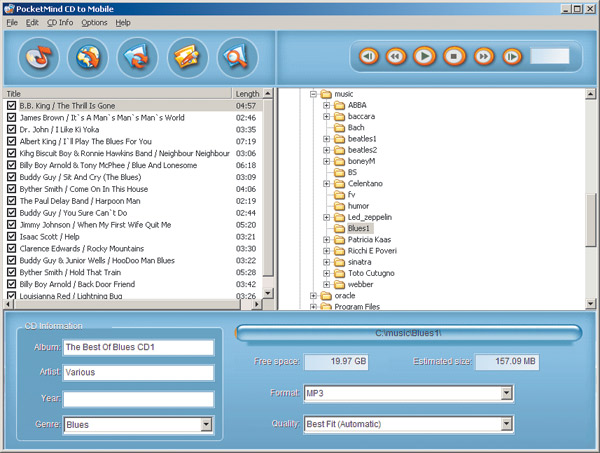Open the CD Info menu
The width and height of the screenshot is (600, 453).
(x=59, y=22)
